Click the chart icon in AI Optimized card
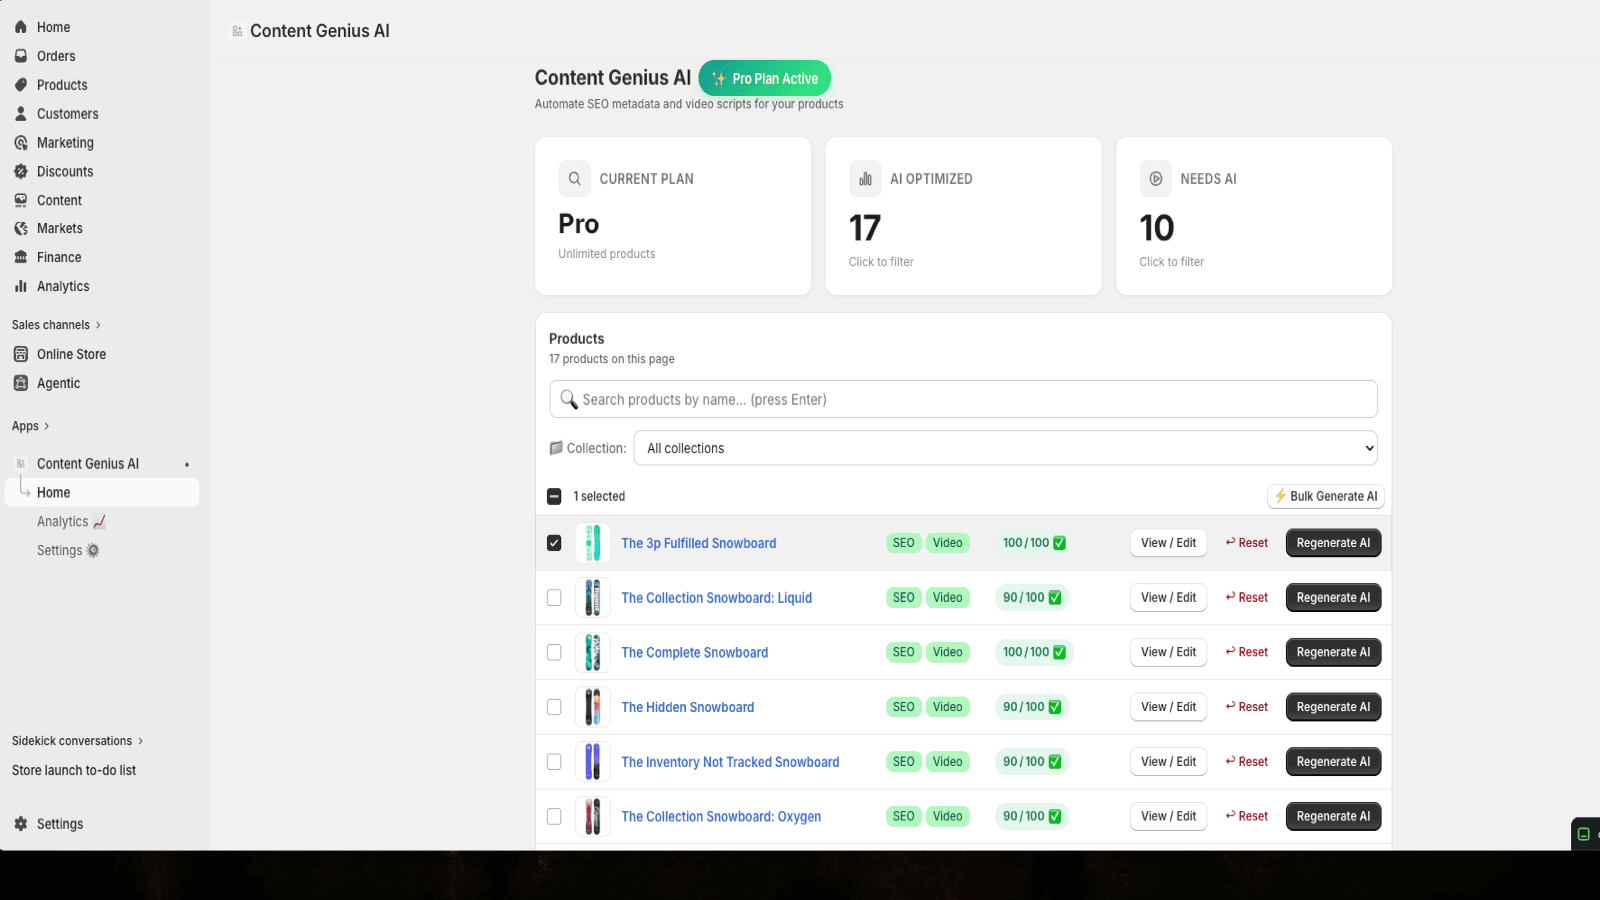 tap(865, 179)
